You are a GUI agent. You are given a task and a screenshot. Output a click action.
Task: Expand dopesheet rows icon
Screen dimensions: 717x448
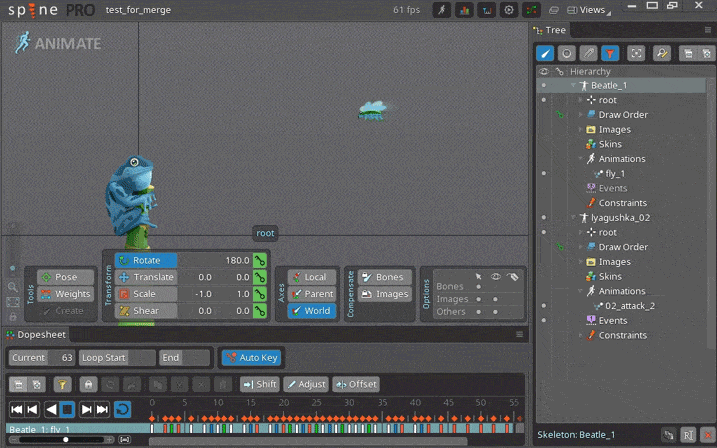[37, 384]
